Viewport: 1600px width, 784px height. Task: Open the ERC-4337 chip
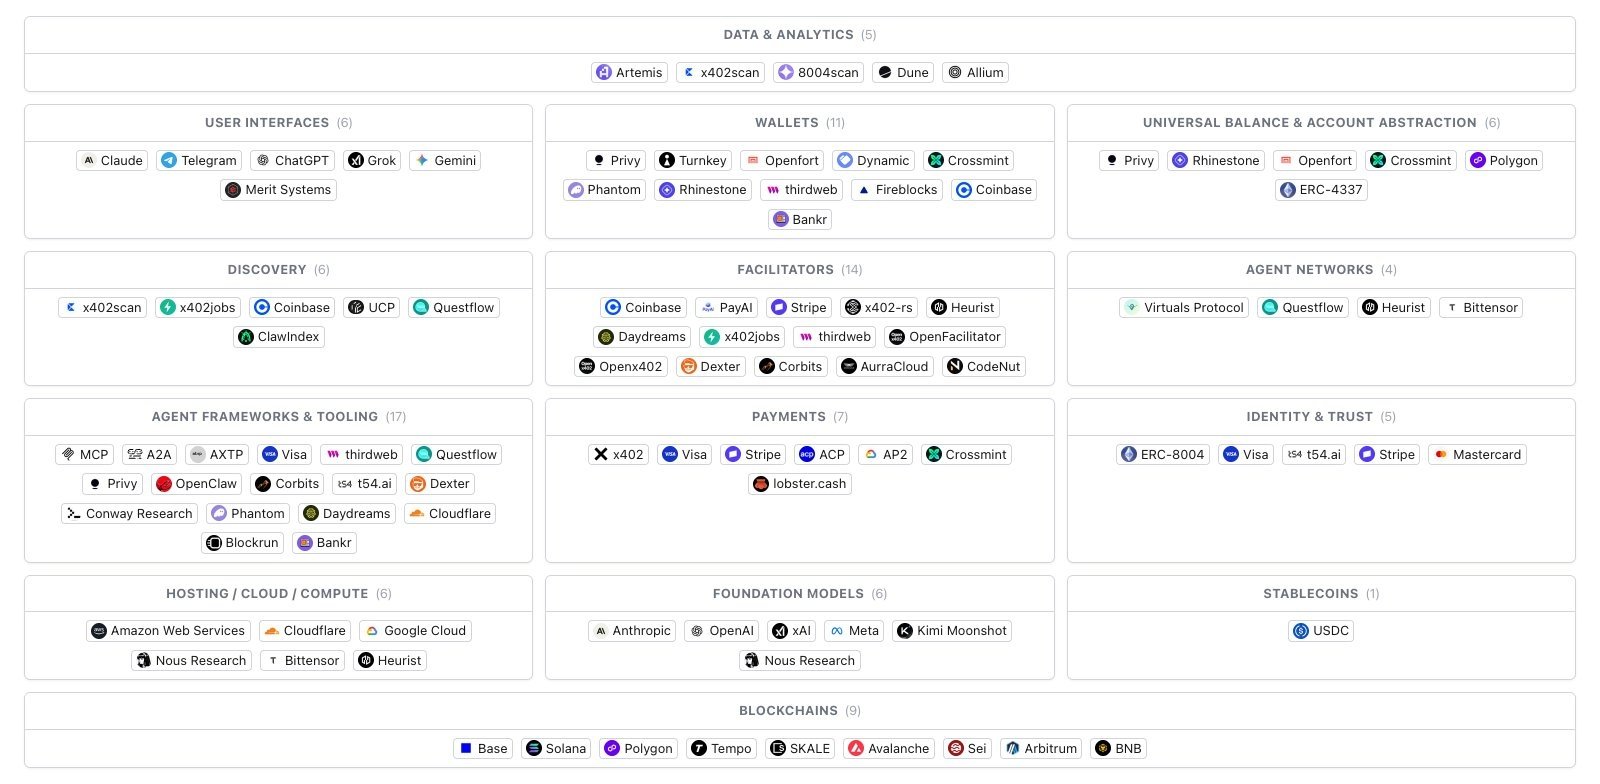coord(1320,190)
